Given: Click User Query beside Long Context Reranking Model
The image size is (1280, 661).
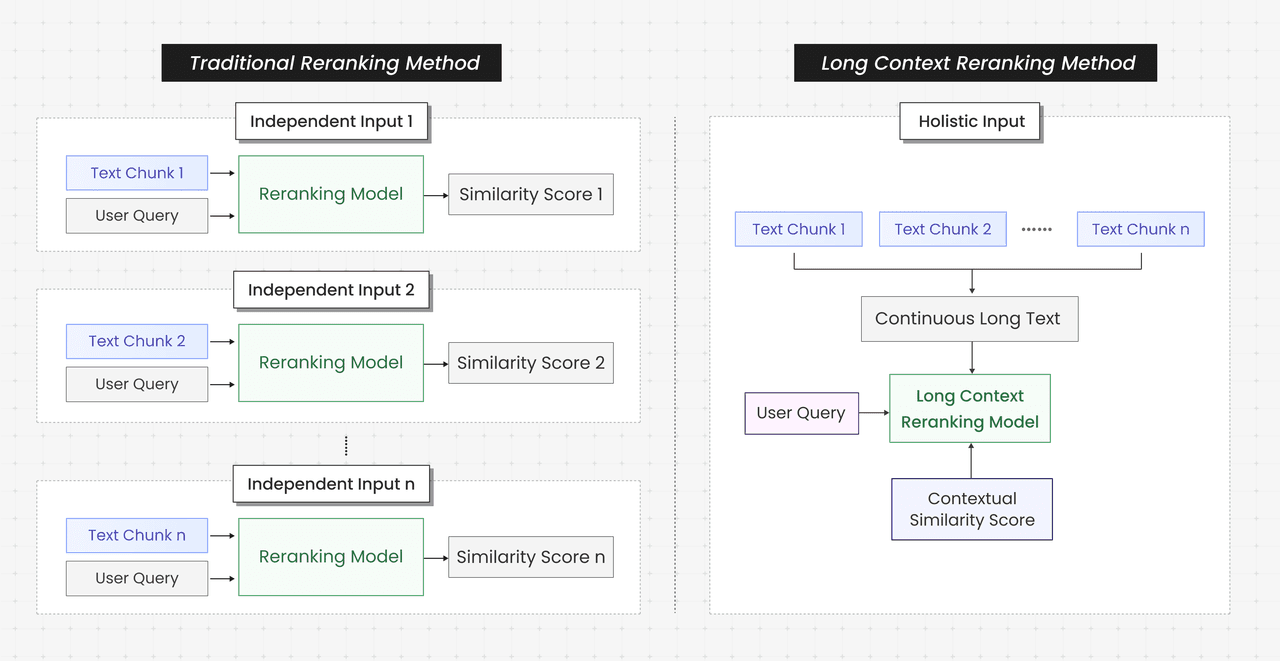Looking at the screenshot, I should 801,413.
